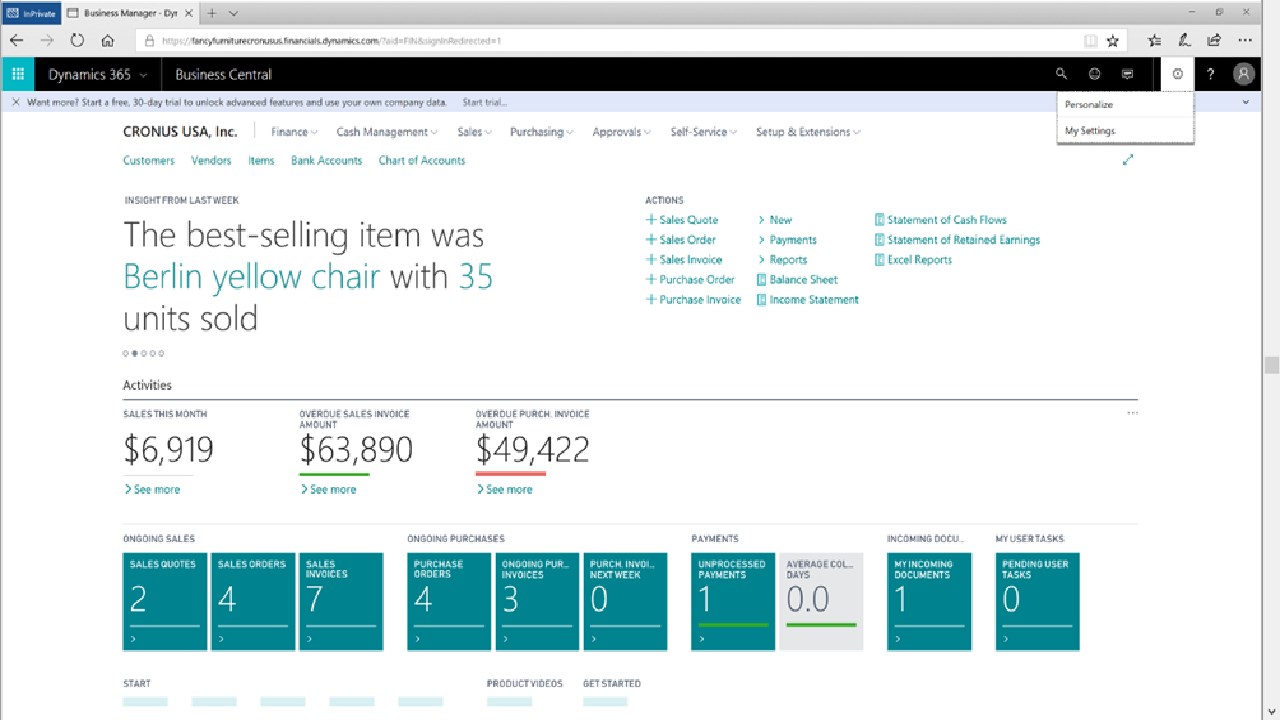Expand the Payments actions group
1280x720 pixels.
pos(787,240)
